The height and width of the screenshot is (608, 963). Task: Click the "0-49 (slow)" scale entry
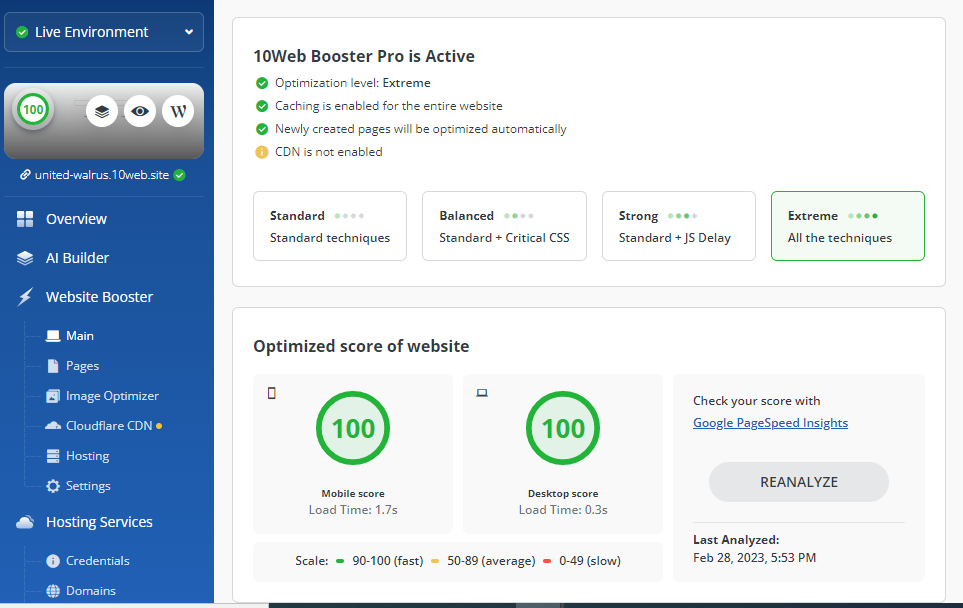590,561
